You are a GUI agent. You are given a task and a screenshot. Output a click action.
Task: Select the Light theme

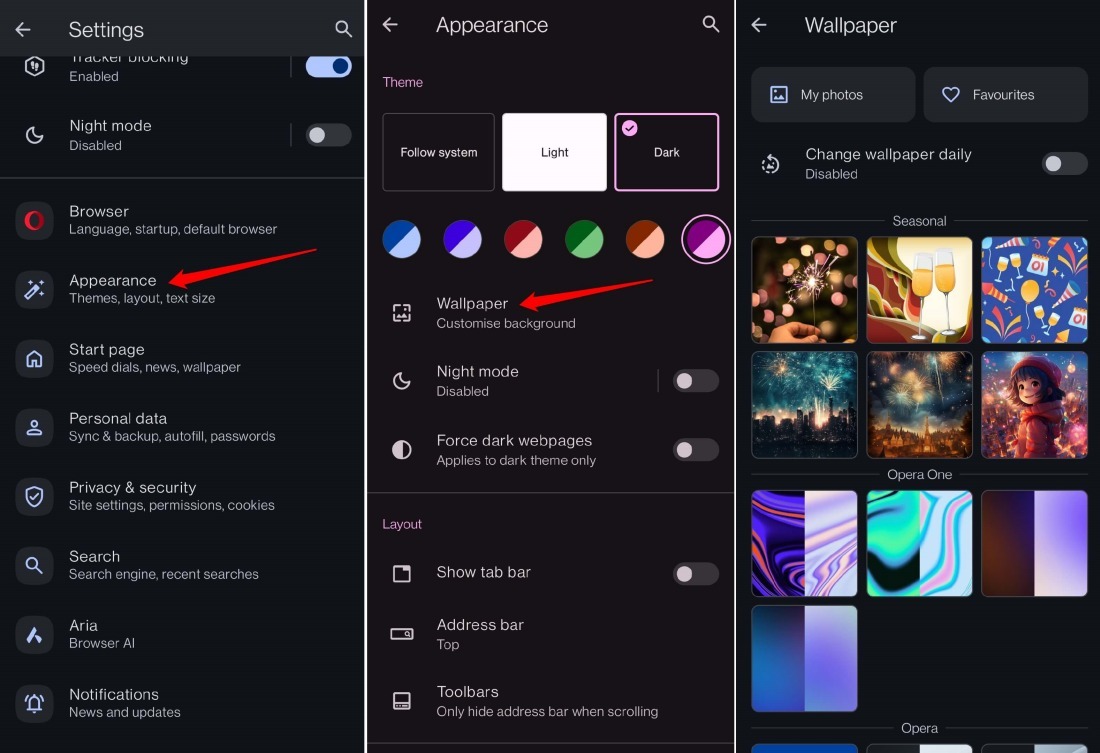(554, 152)
